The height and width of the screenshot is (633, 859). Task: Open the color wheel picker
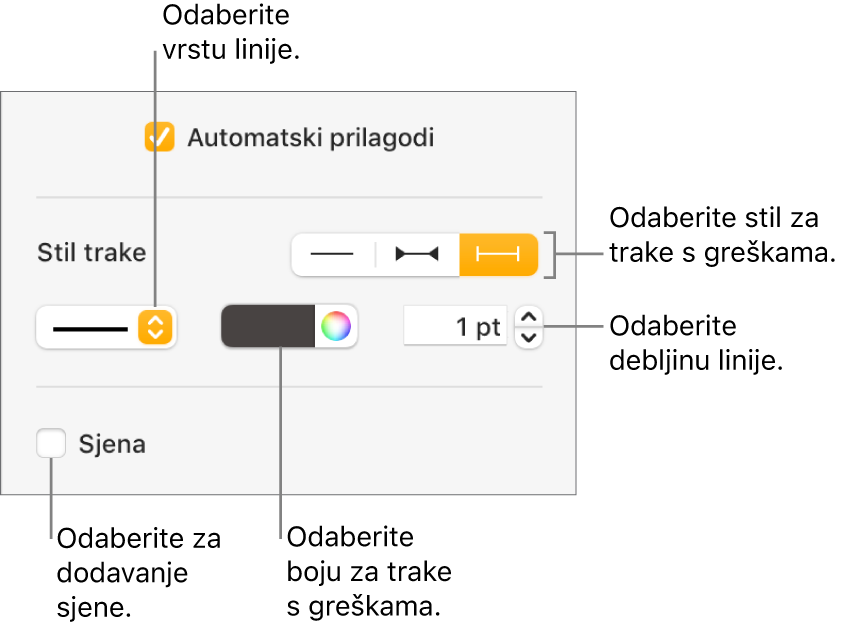click(x=336, y=327)
